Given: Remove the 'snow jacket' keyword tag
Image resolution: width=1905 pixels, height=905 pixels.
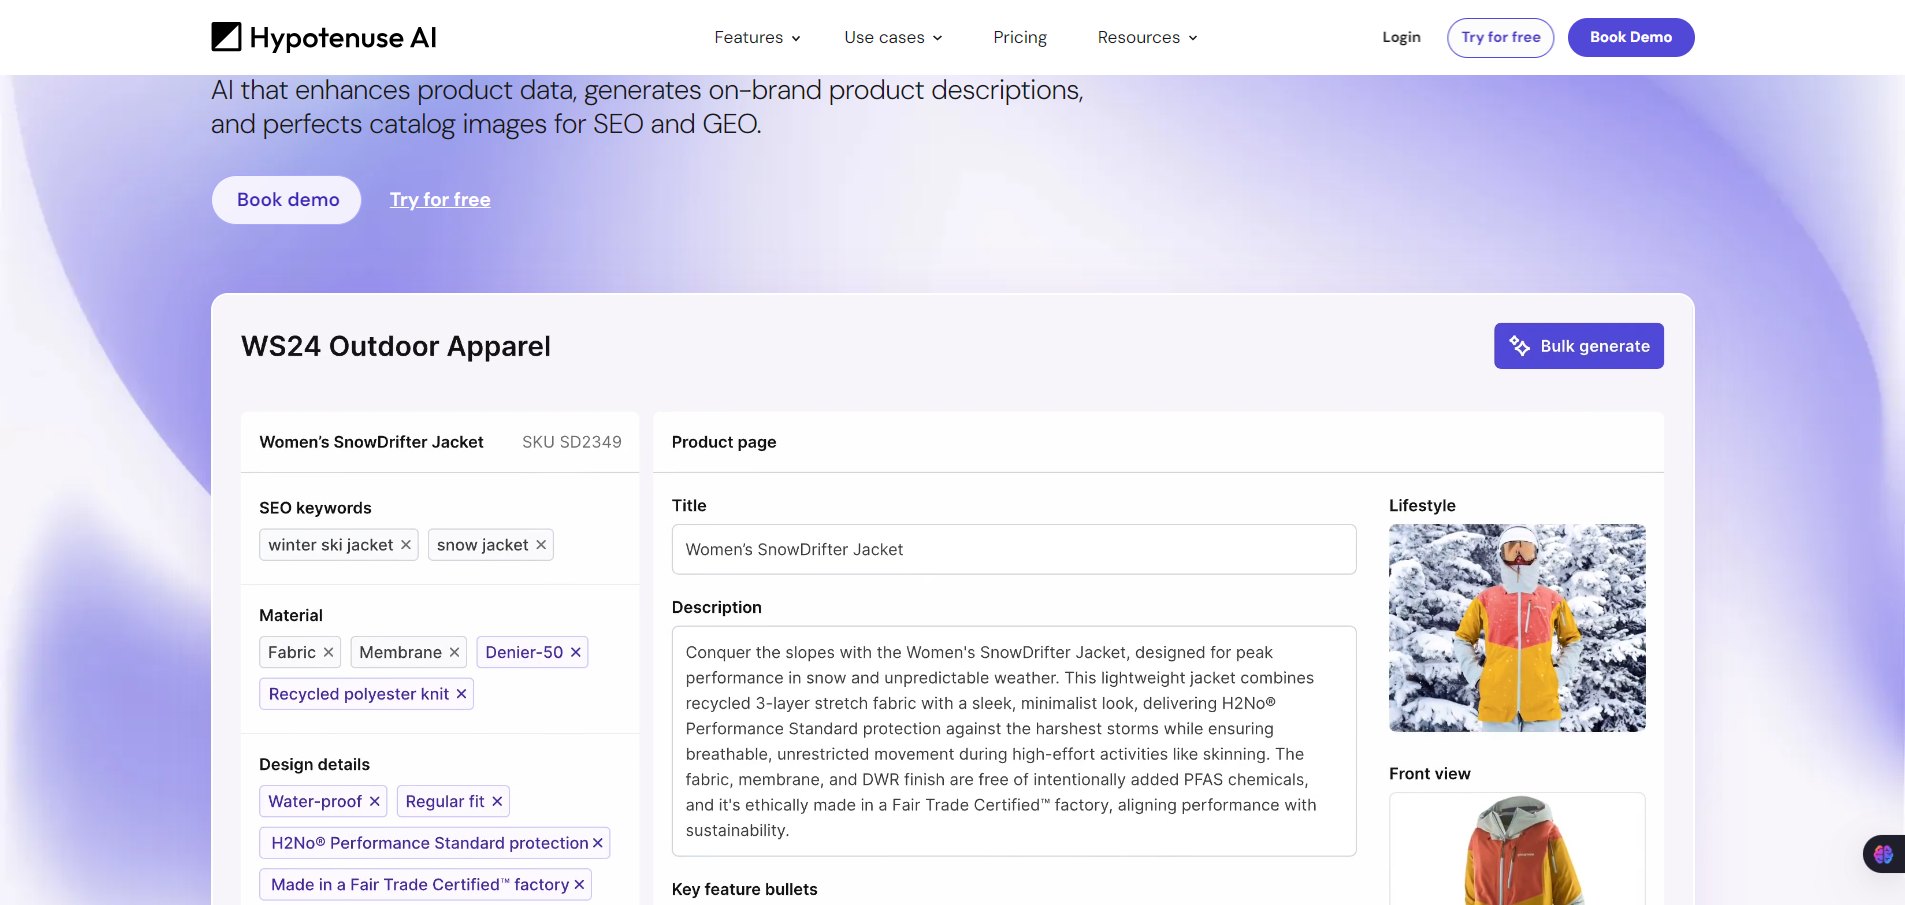Looking at the screenshot, I should pos(541,545).
